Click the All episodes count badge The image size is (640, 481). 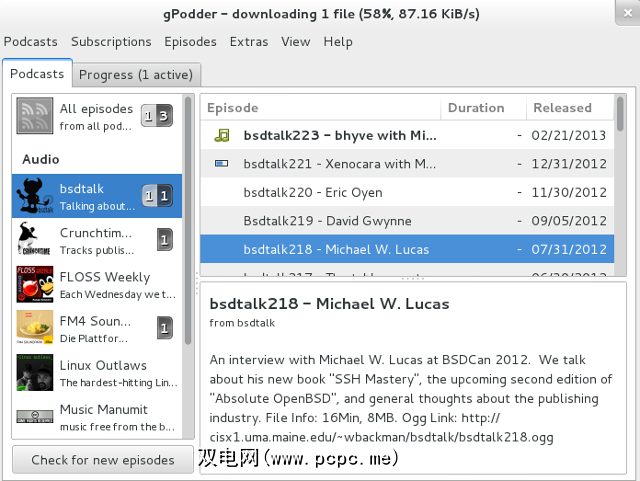[x=157, y=116]
